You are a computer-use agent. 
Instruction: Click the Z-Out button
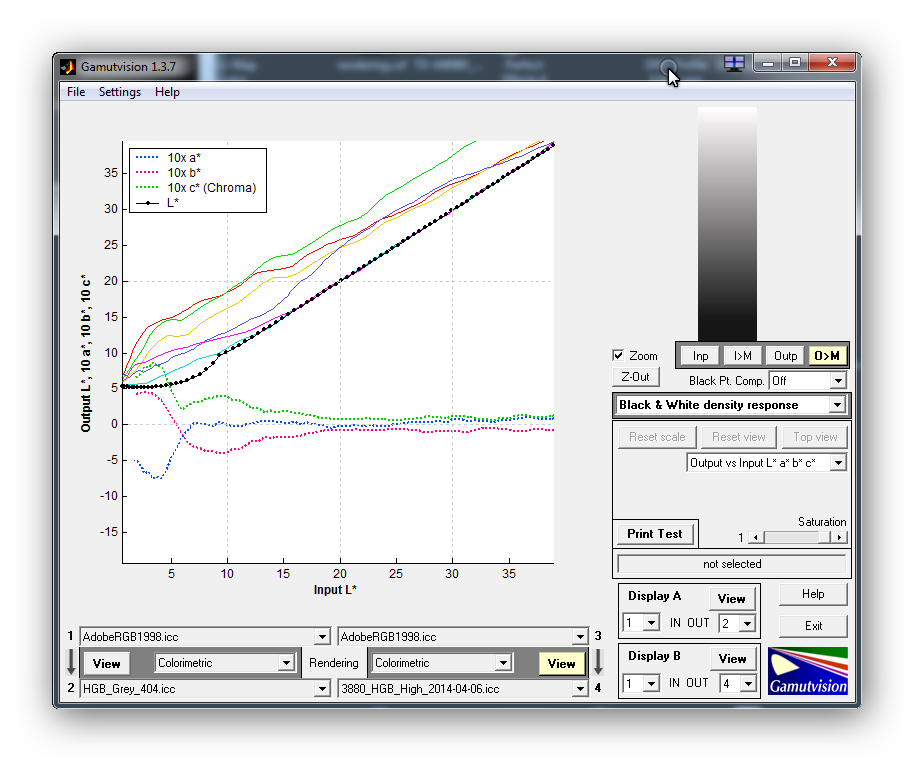pyautogui.click(x=636, y=377)
